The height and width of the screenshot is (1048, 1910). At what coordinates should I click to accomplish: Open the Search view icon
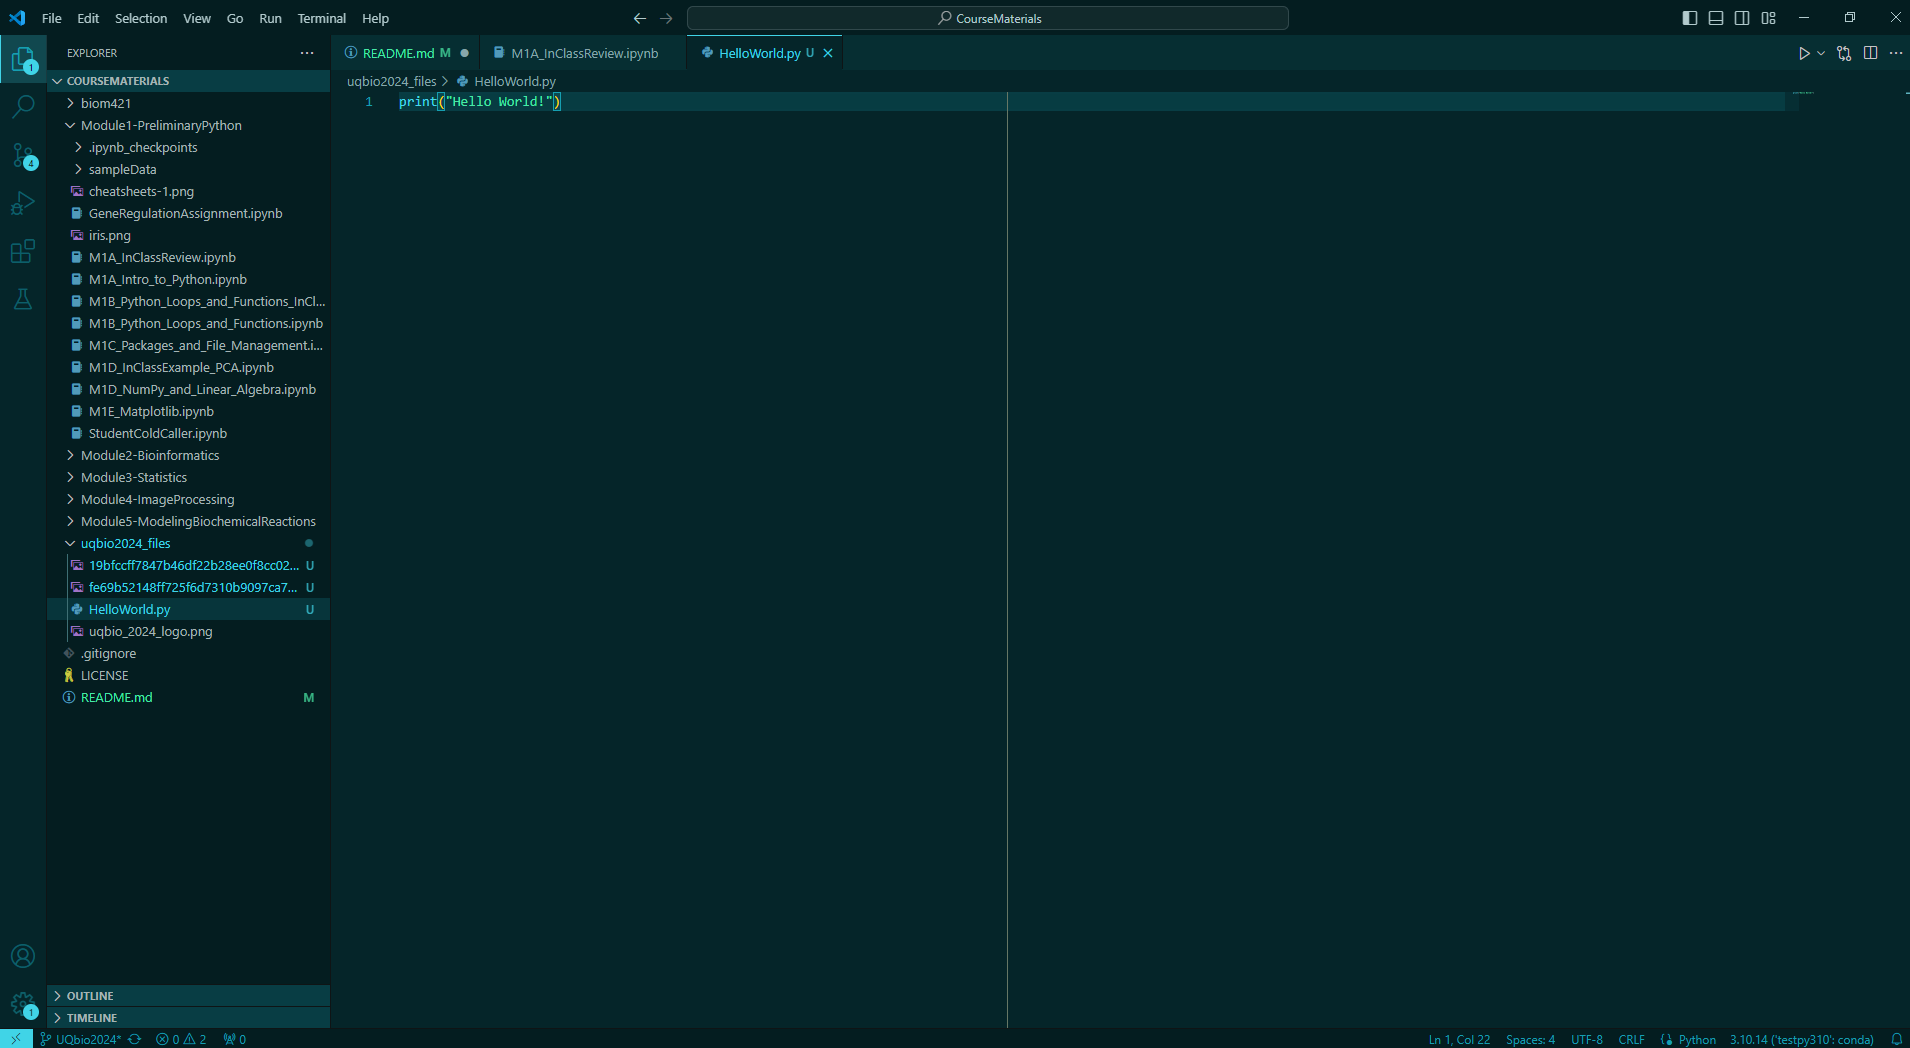[23, 107]
